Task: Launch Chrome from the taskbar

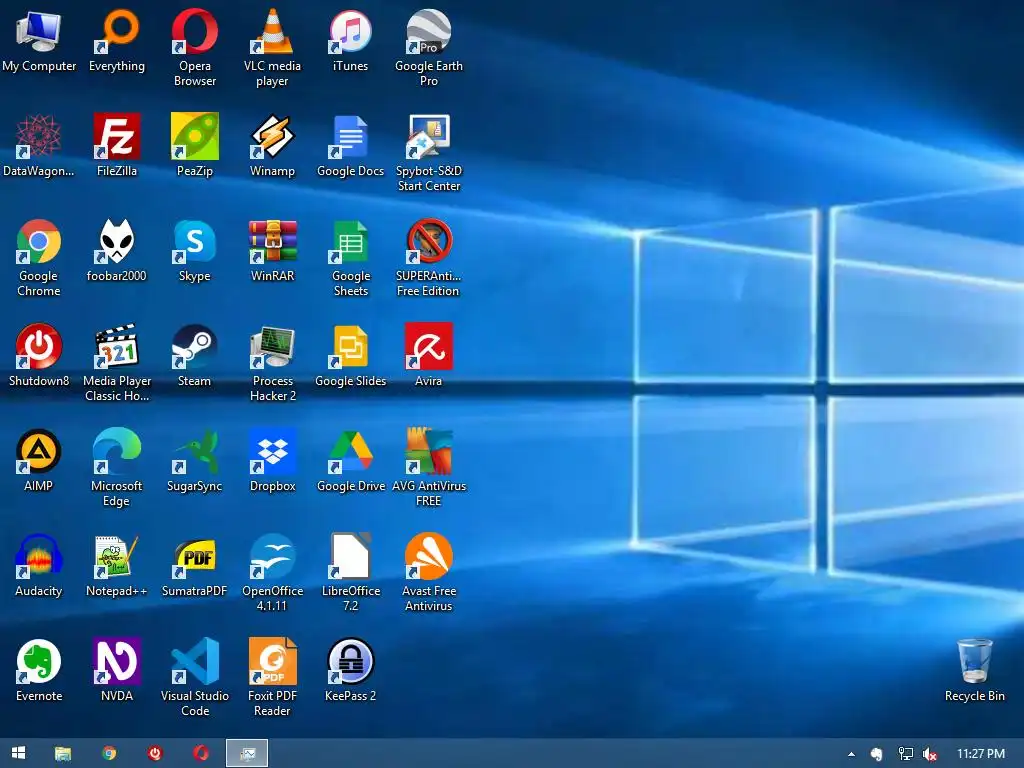Action: (x=109, y=753)
